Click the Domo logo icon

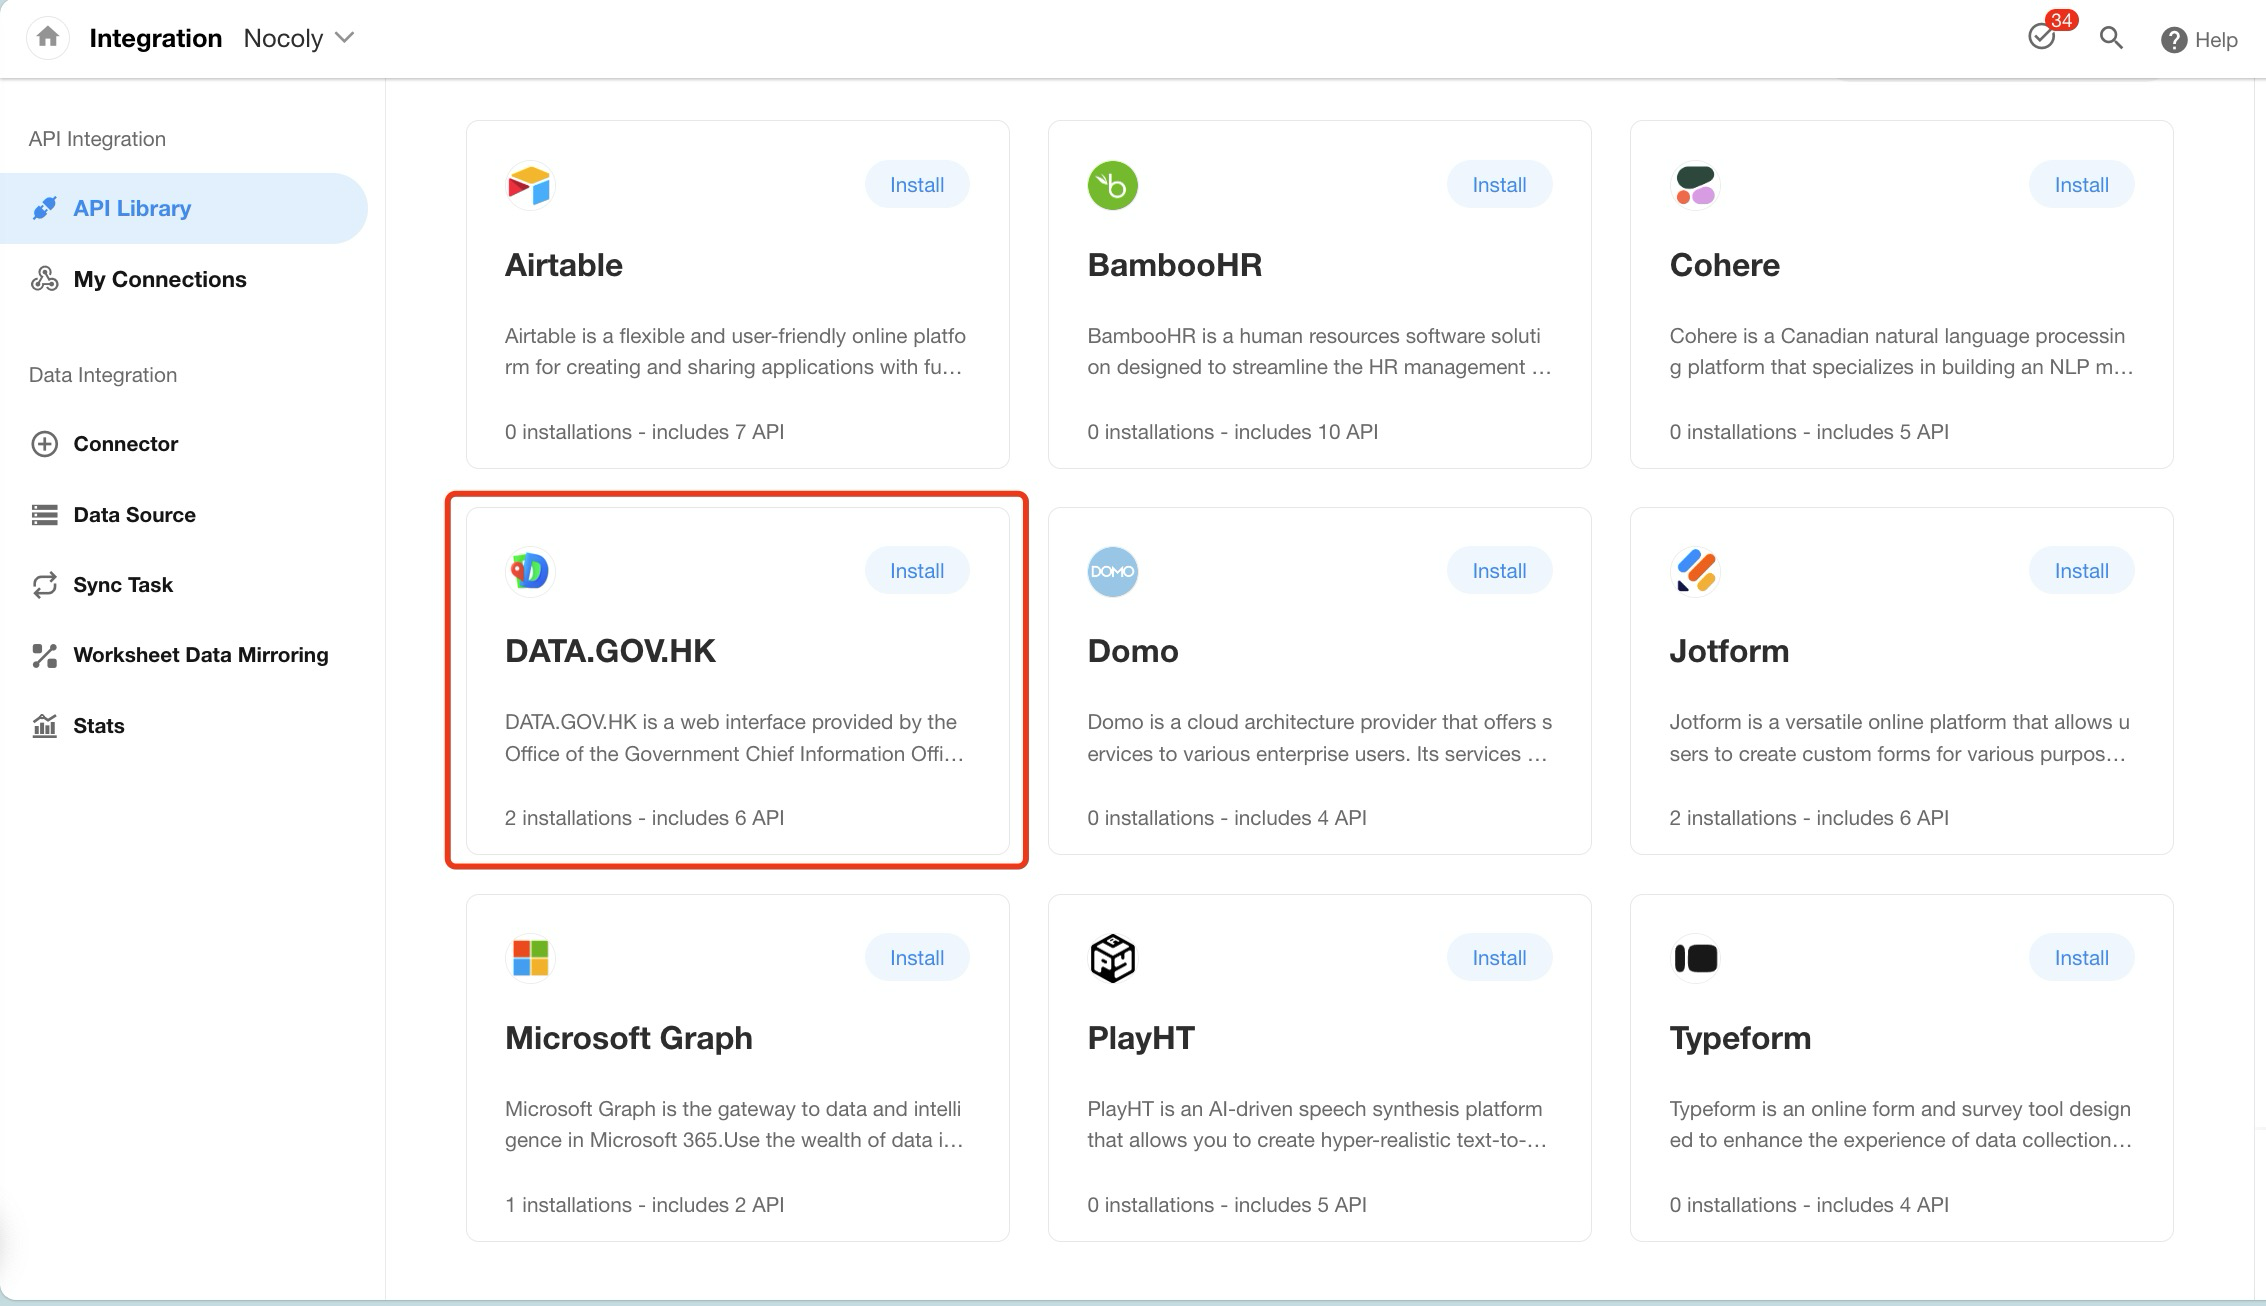pos(1112,571)
